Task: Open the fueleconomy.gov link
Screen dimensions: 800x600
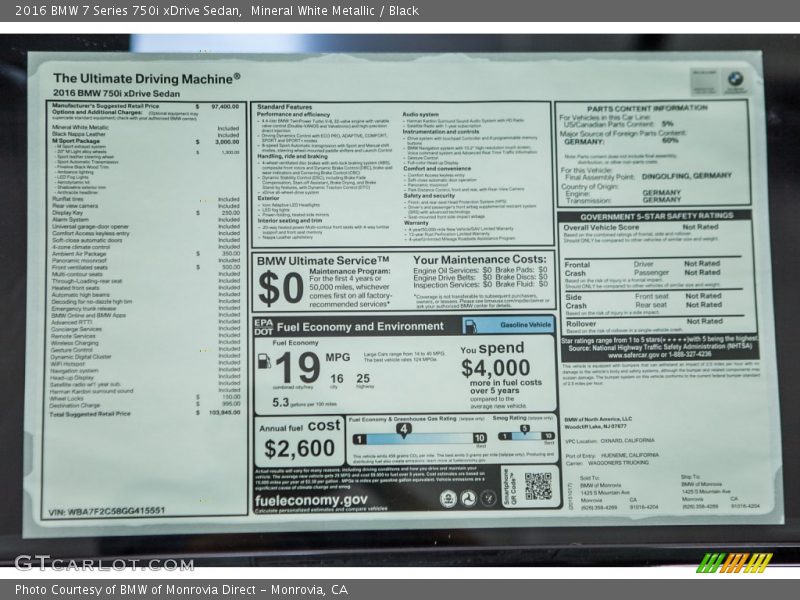Action: click(x=311, y=500)
